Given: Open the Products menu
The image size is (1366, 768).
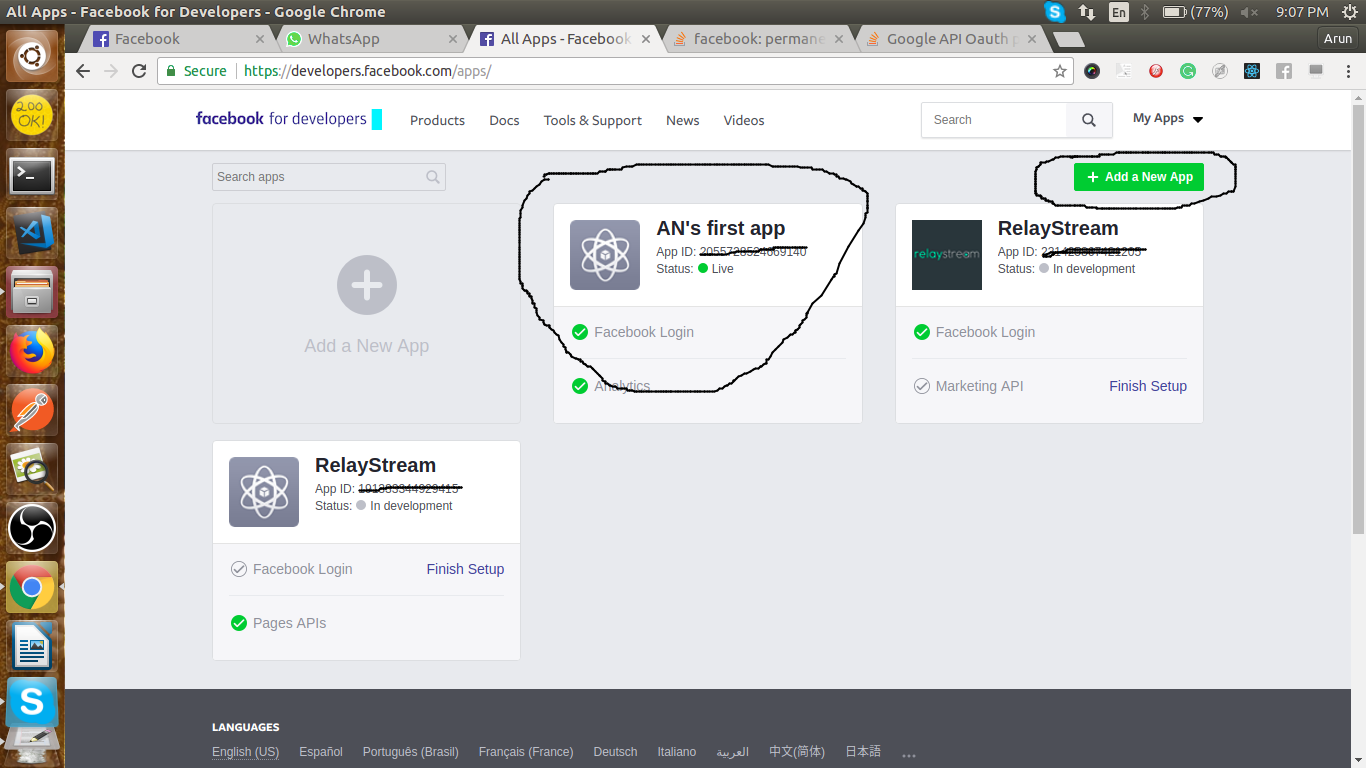Looking at the screenshot, I should tap(437, 120).
